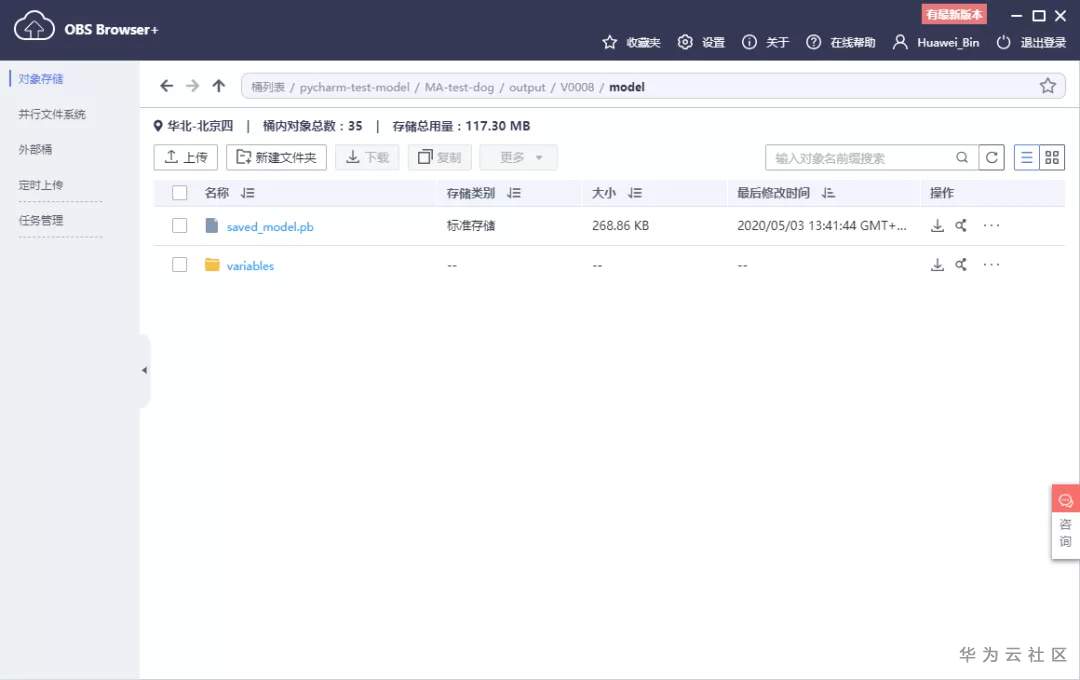Click the red 有最新版本 update badge
This screenshot has height=680, width=1080.
coord(954,14)
